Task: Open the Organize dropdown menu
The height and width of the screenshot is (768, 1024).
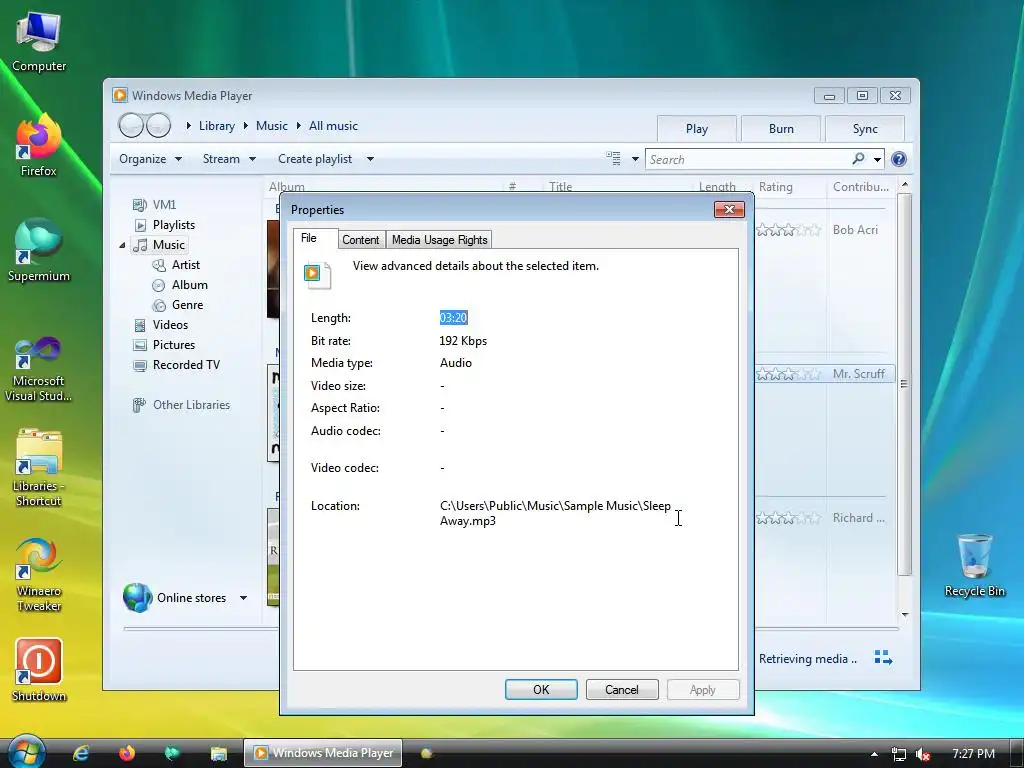Action: (x=150, y=159)
